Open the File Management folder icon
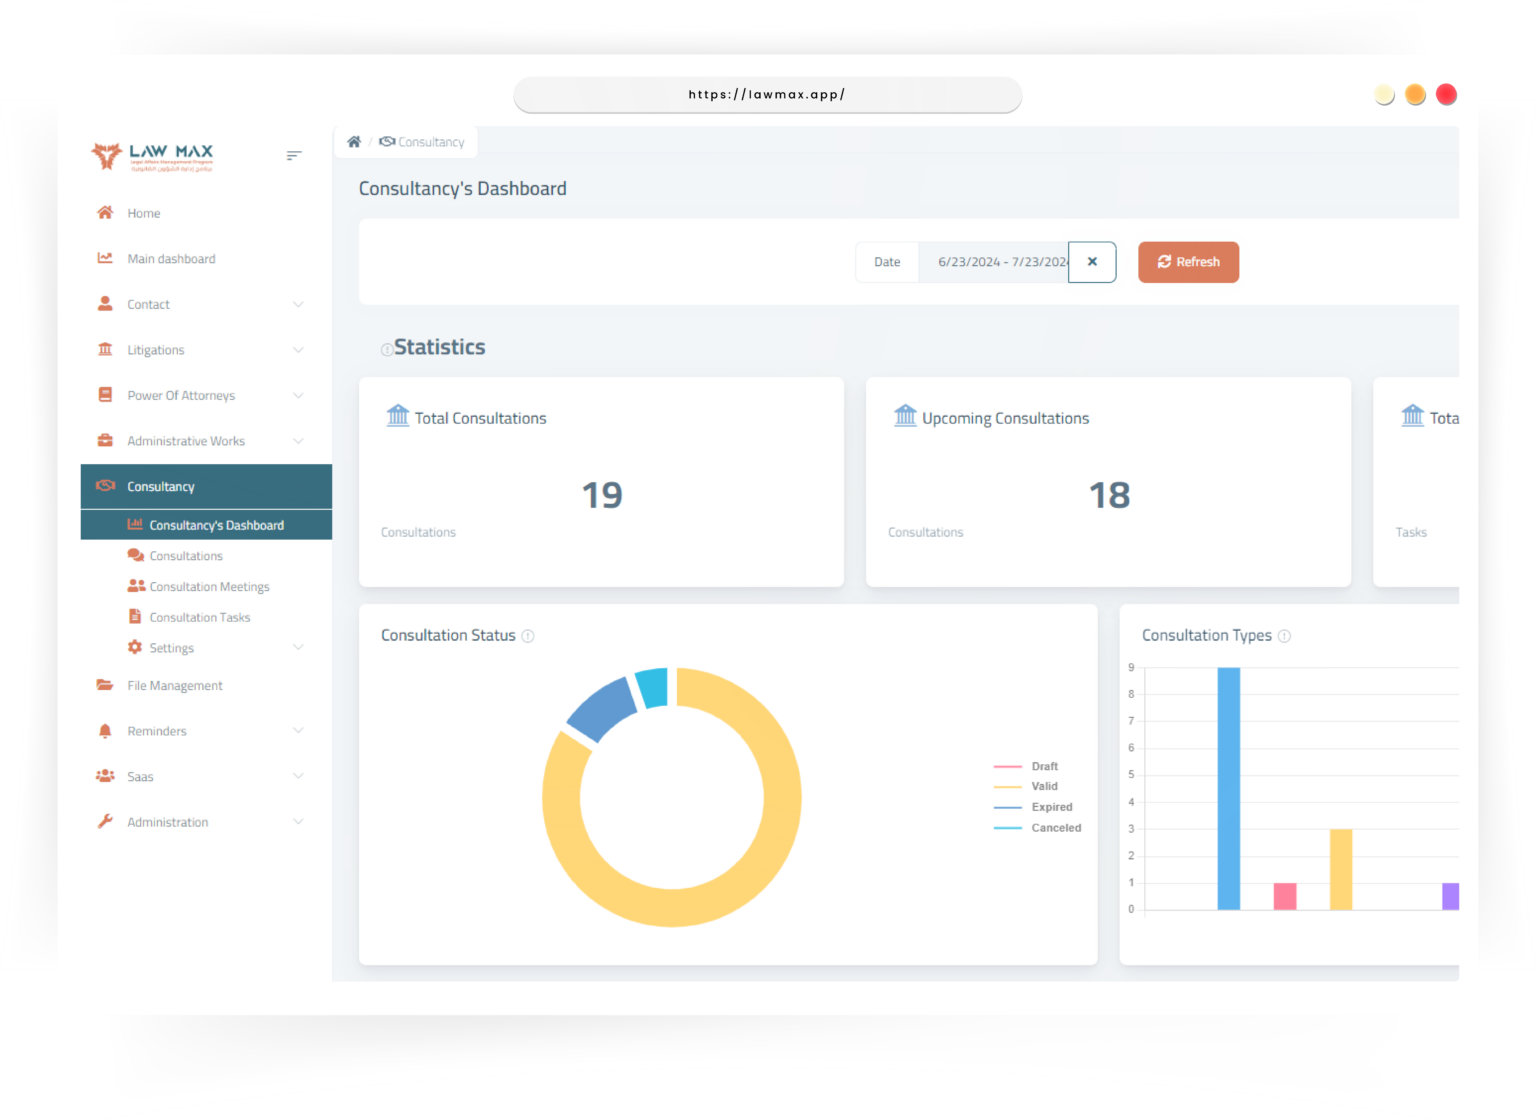The image size is (1536, 1120). [105, 685]
